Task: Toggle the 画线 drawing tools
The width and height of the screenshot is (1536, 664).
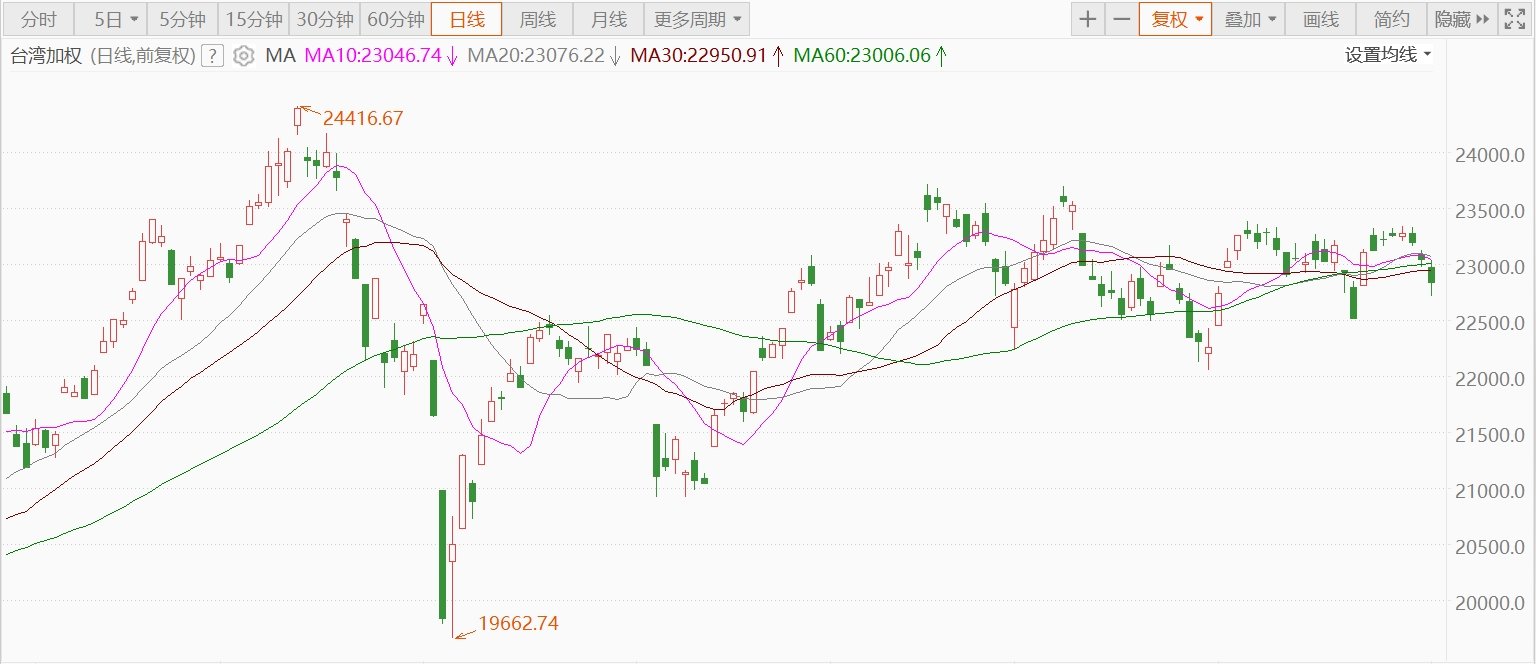Action: tap(1321, 19)
